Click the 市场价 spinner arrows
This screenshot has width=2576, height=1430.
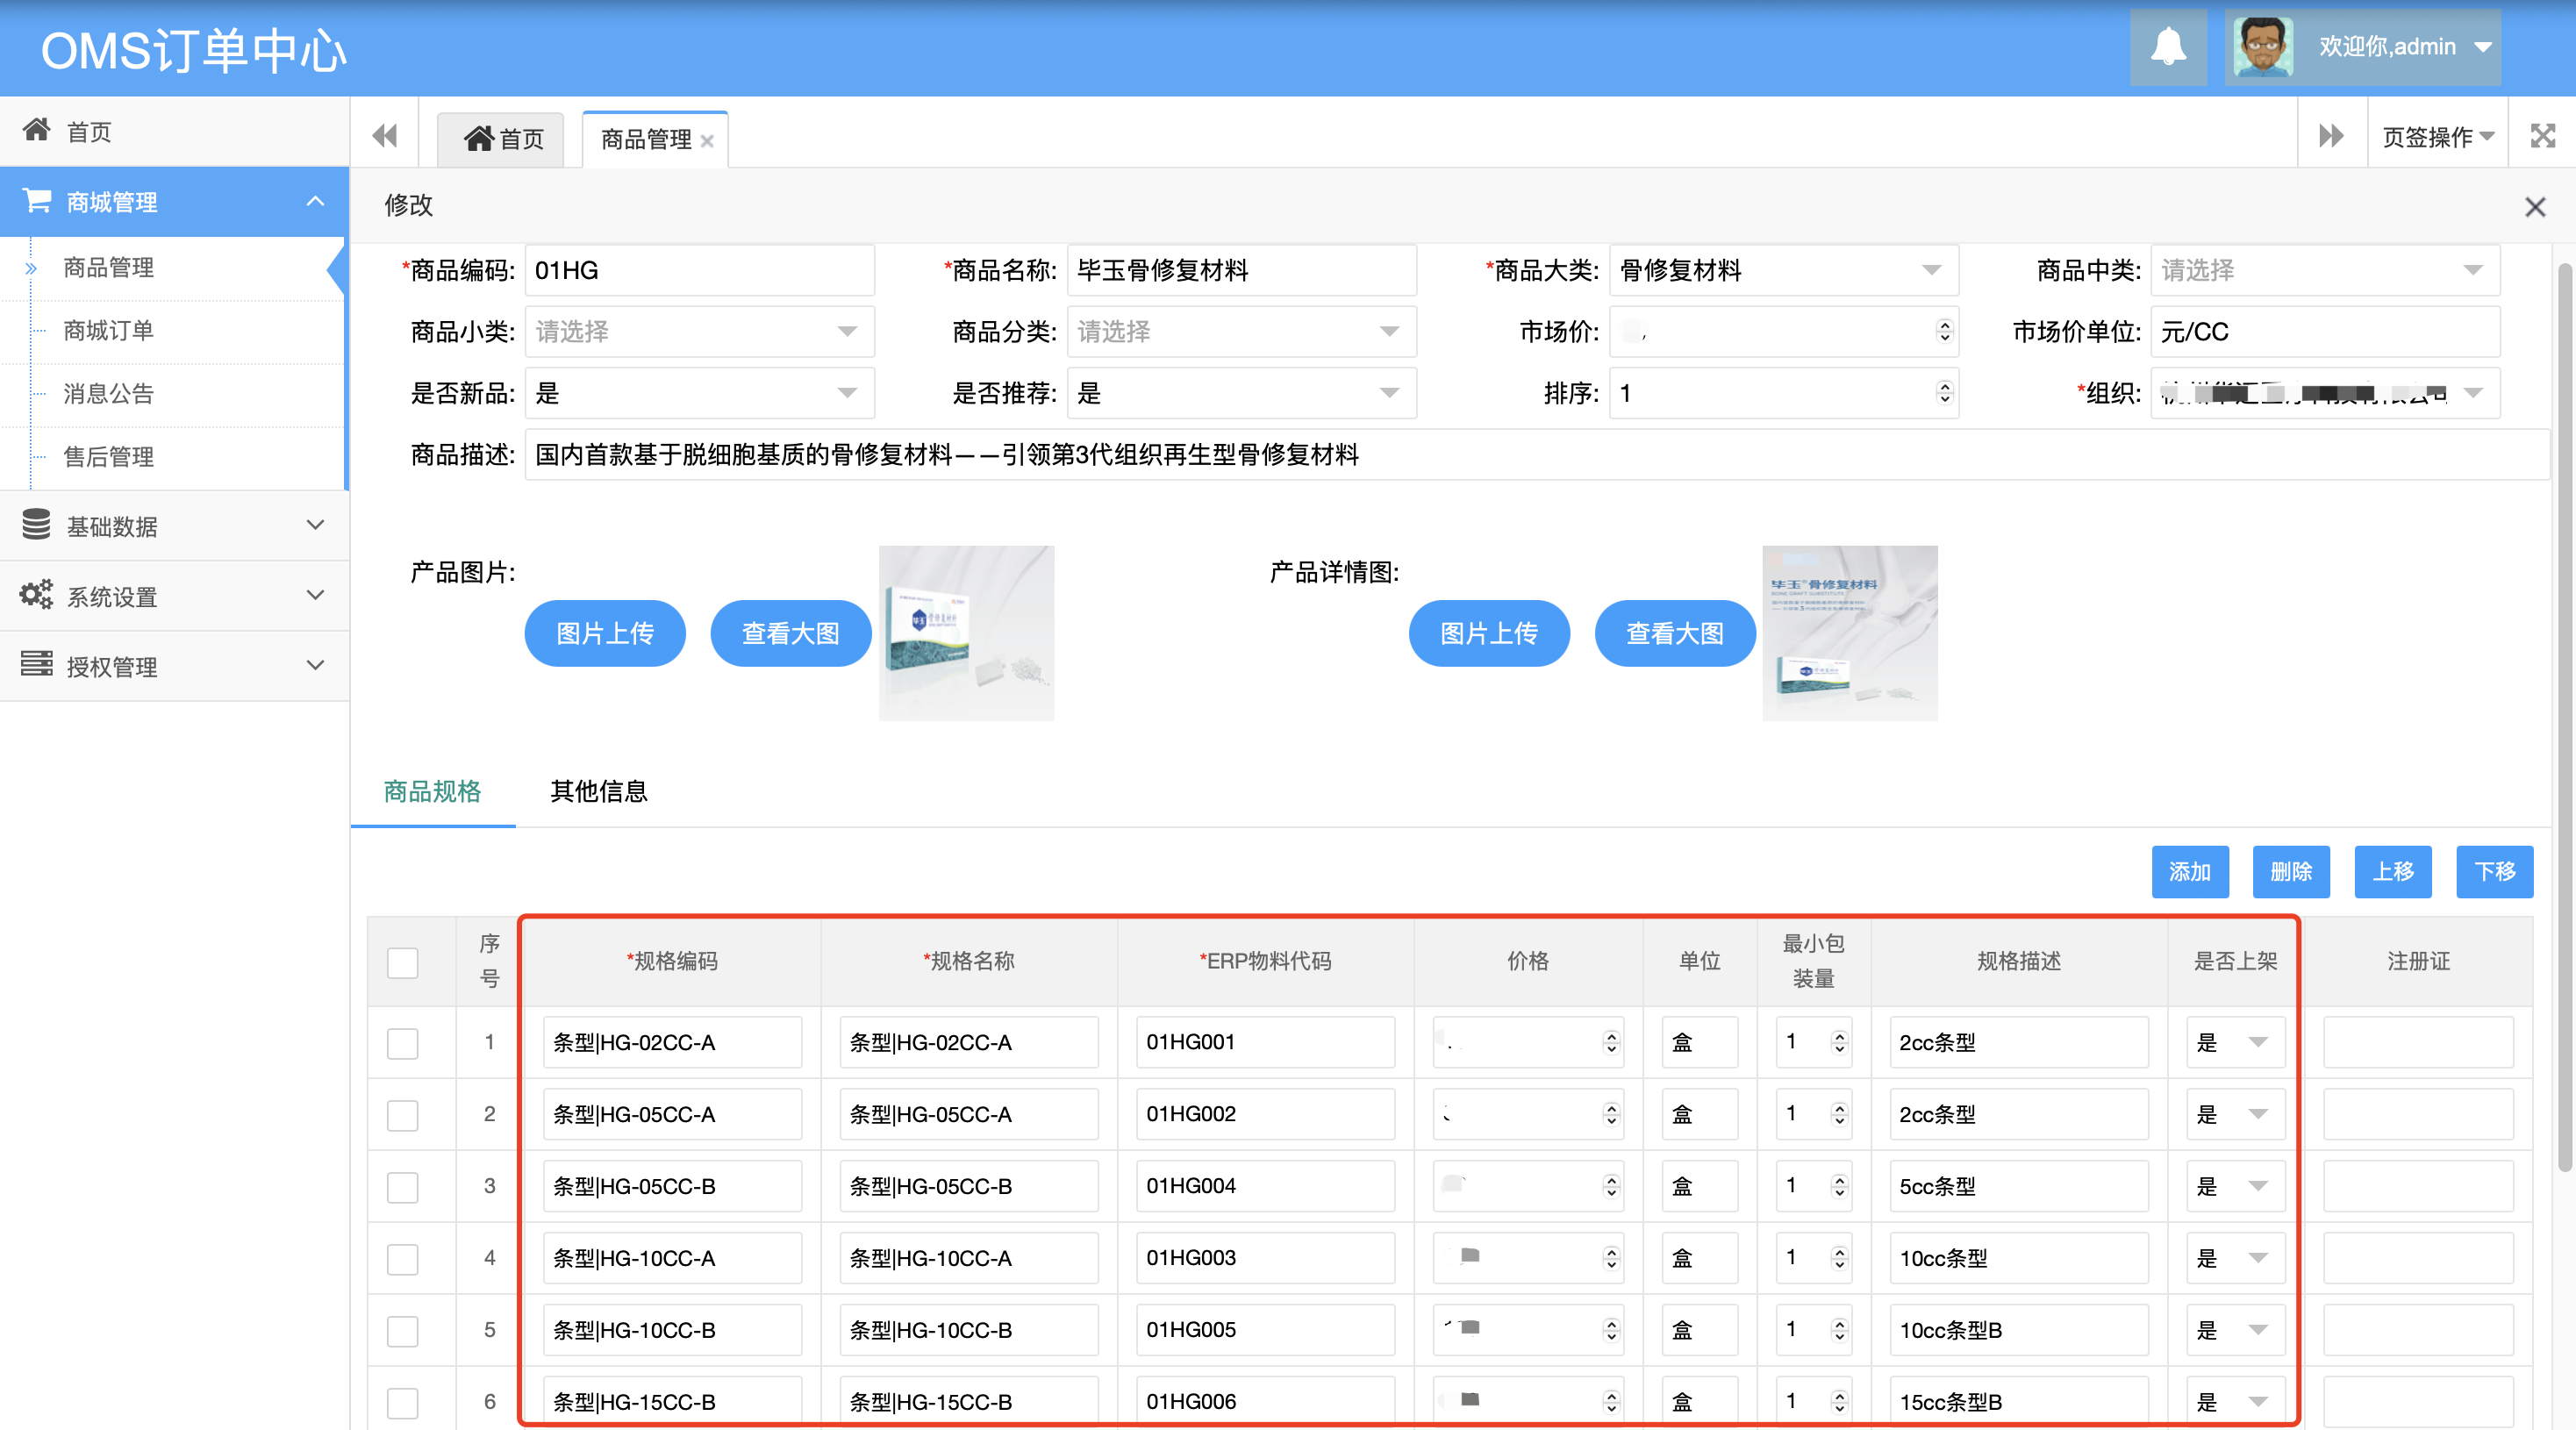point(1944,332)
